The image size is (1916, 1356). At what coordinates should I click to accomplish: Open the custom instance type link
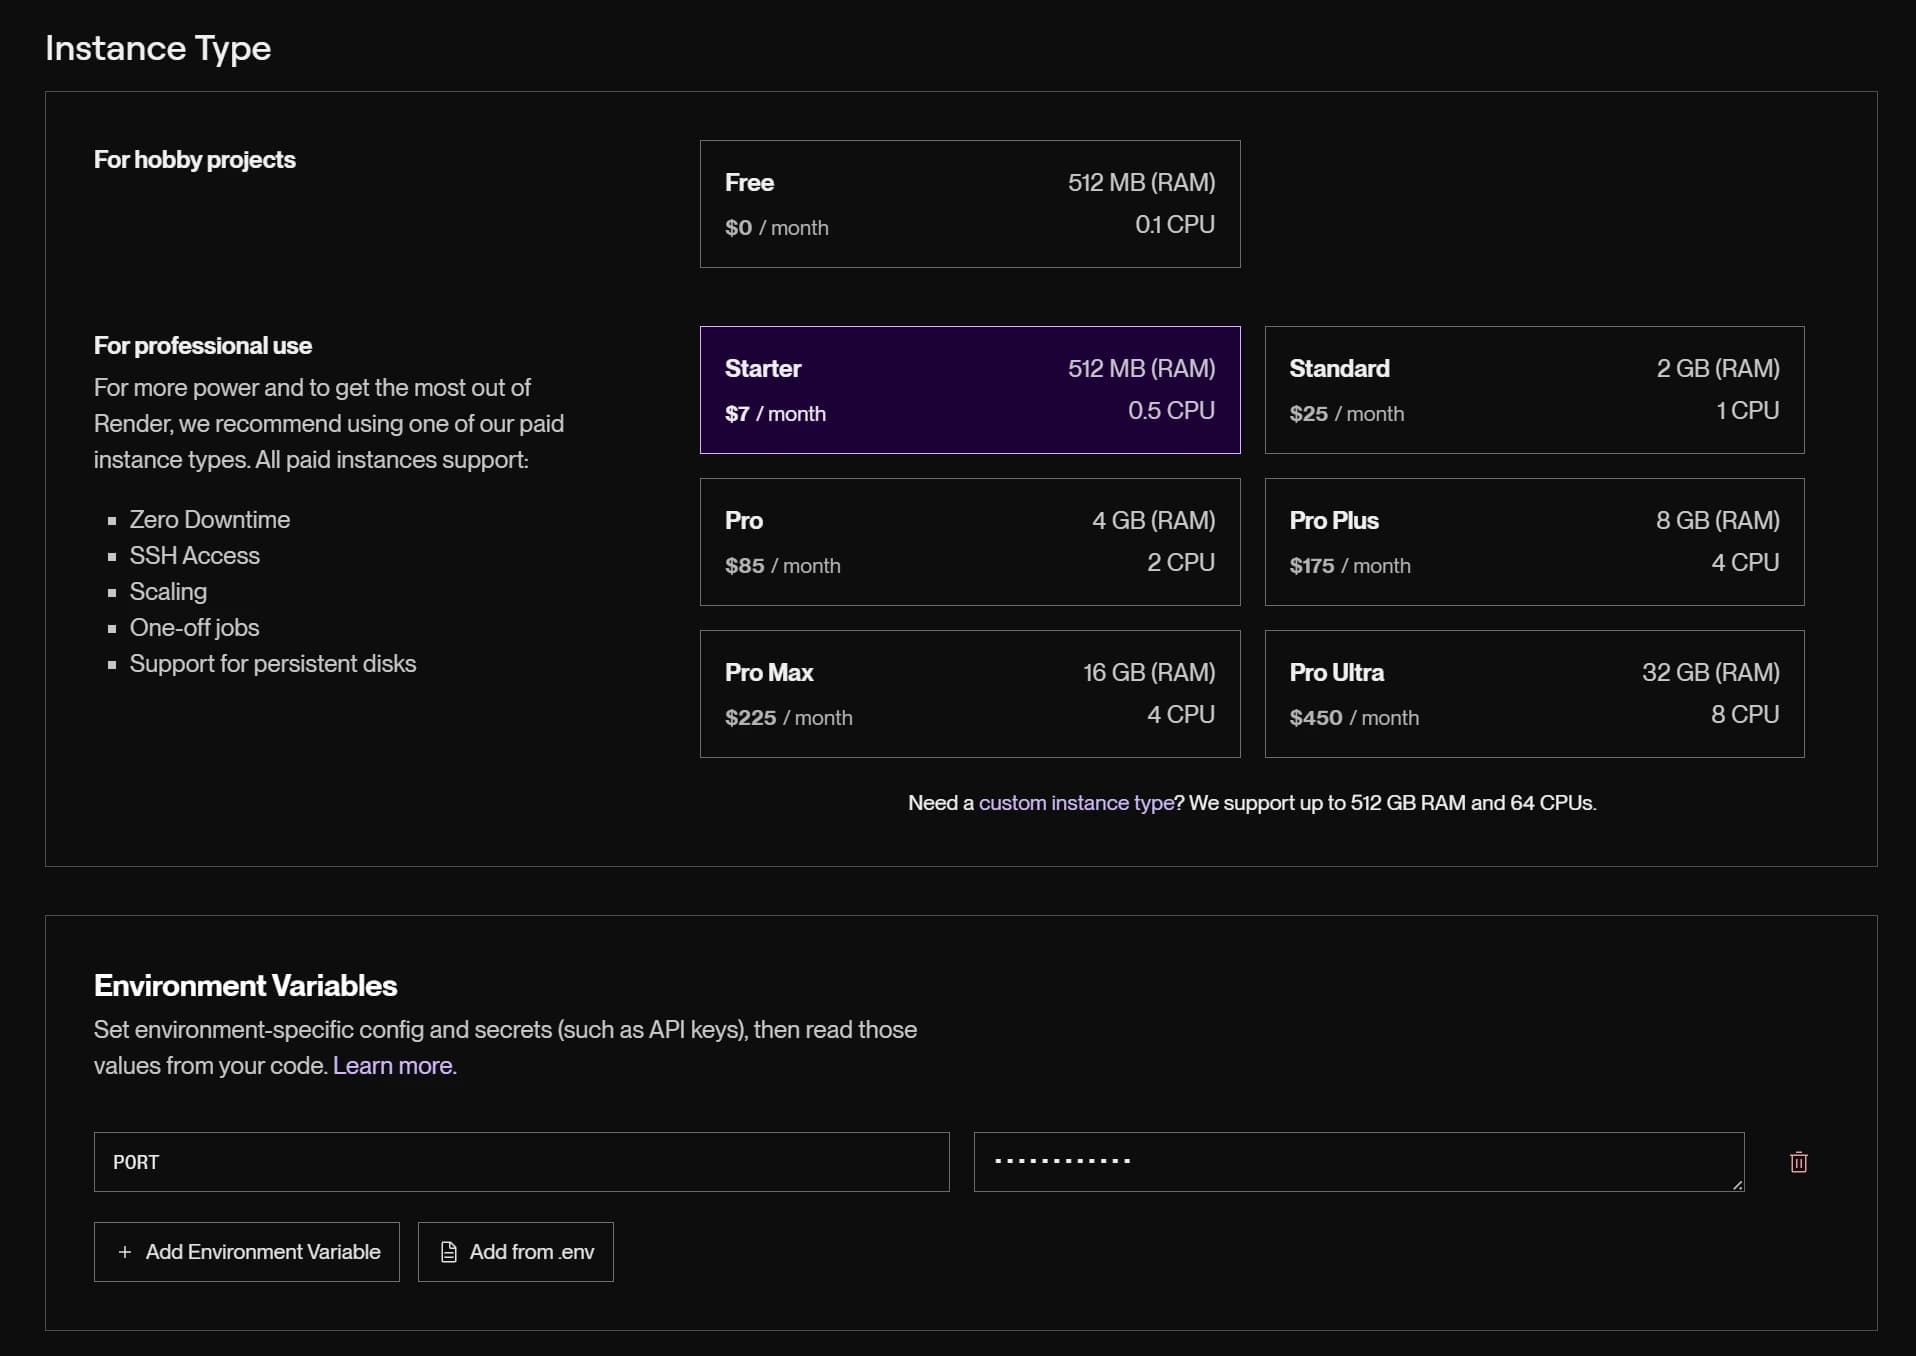coord(1076,803)
